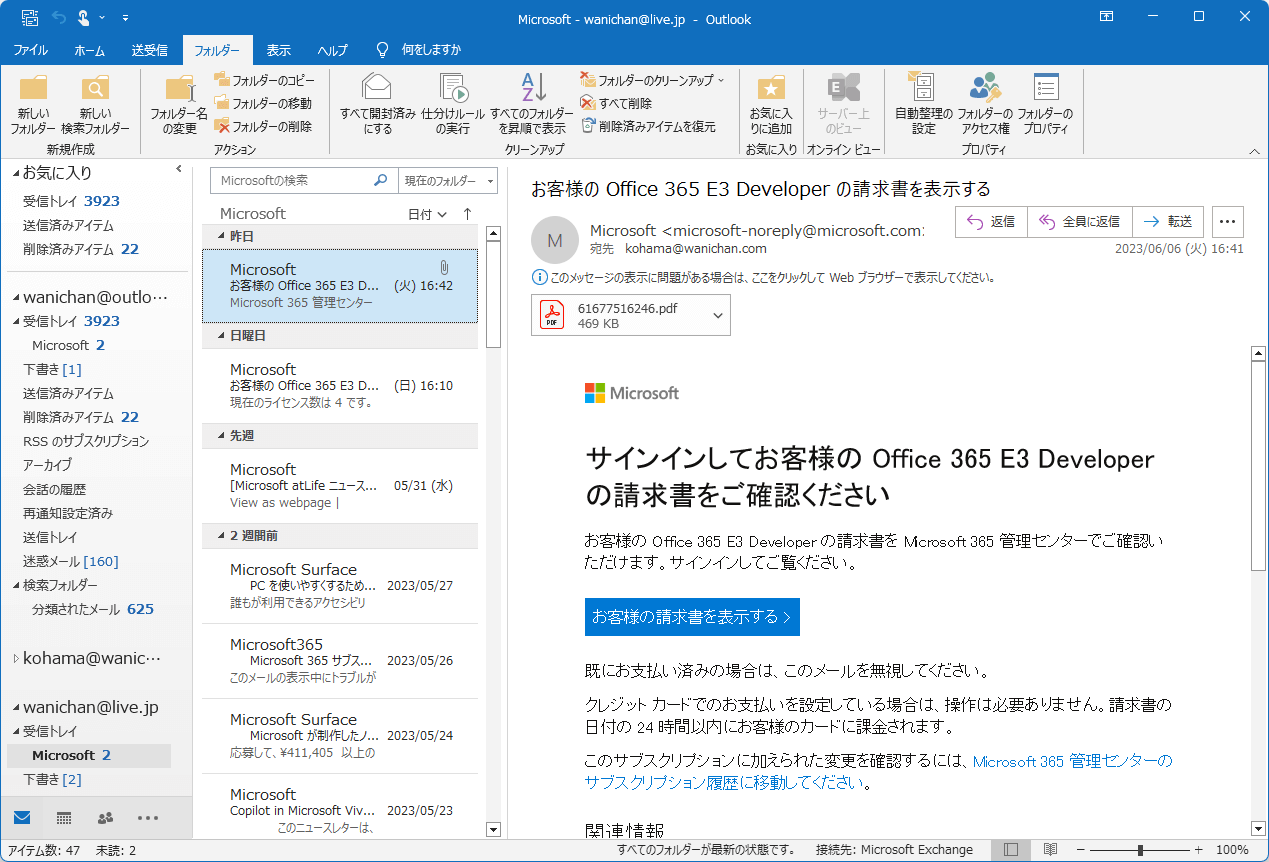Viewport: 1269px width, 862px height.
Task: Collapse the お気に入り section
Action: pyautogui.click(x=15, y=173)
